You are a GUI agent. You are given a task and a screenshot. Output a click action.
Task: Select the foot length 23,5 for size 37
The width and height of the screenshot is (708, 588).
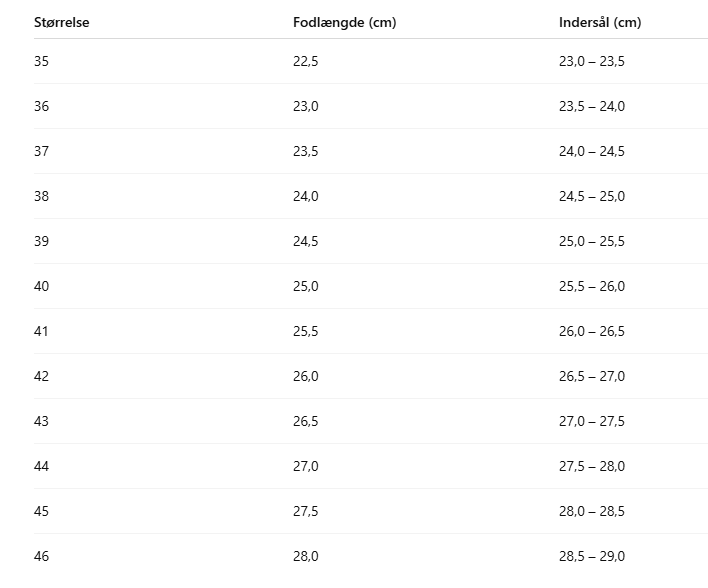click(x=305, y=151)
